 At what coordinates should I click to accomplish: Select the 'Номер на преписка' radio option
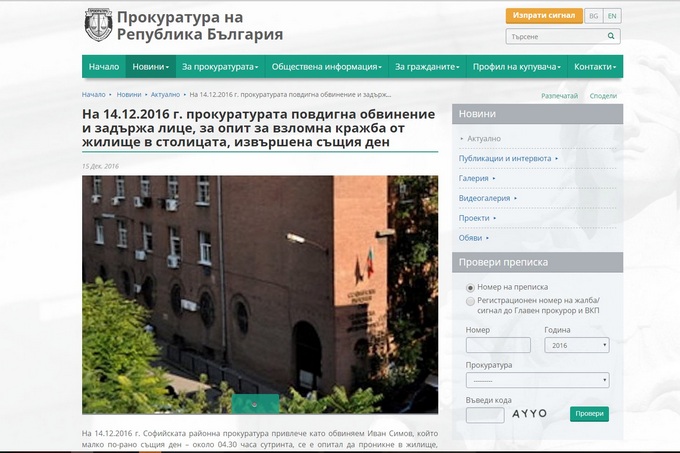(x=471, y=287)
